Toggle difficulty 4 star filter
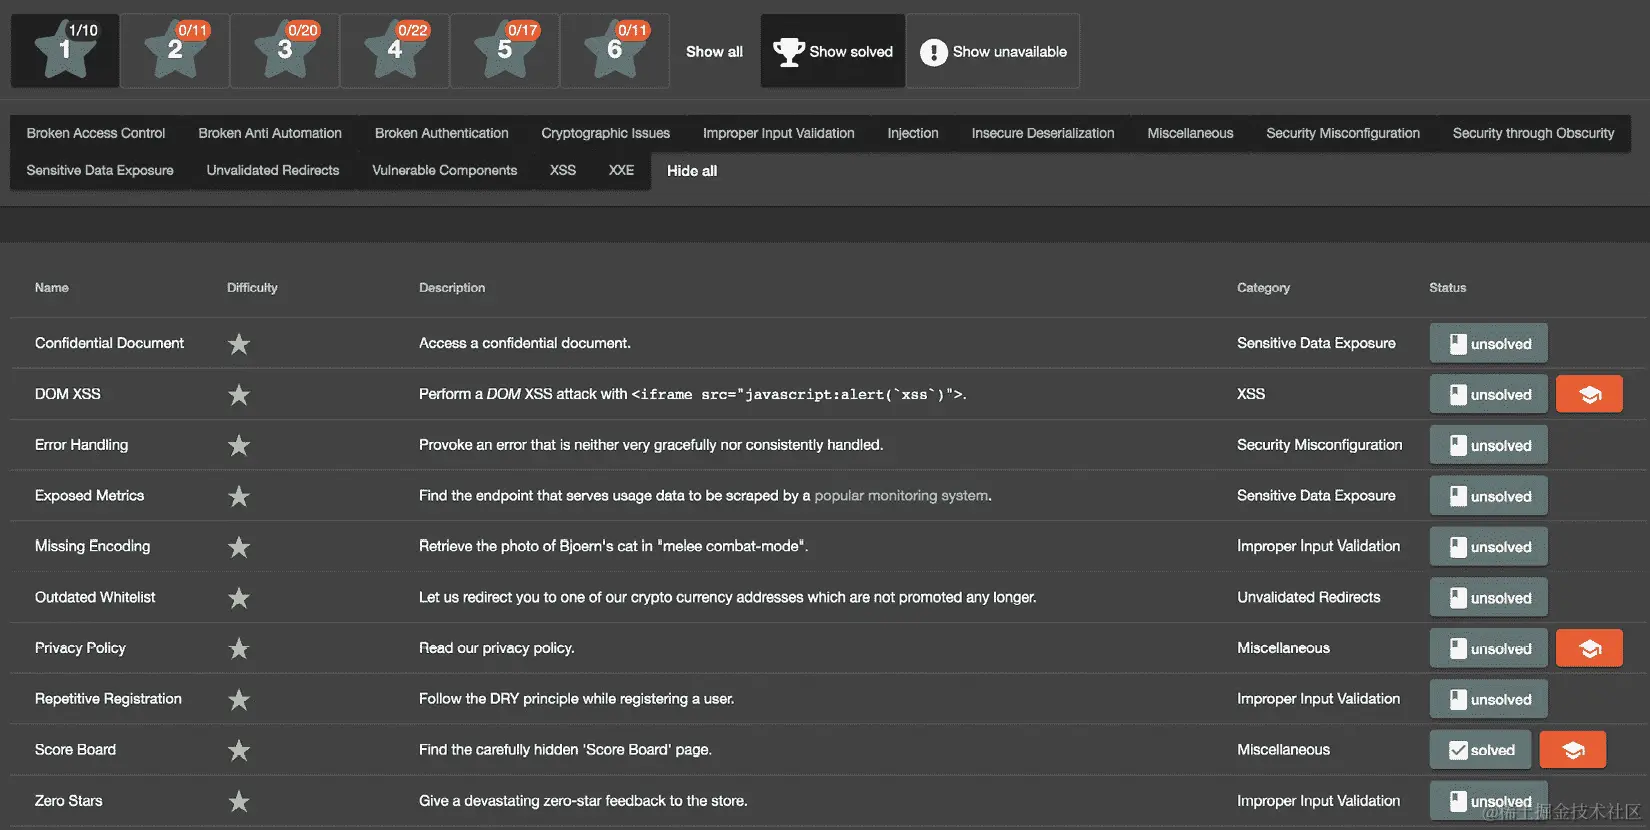The width and height of the screenshot is (1650, 830). 395,51
